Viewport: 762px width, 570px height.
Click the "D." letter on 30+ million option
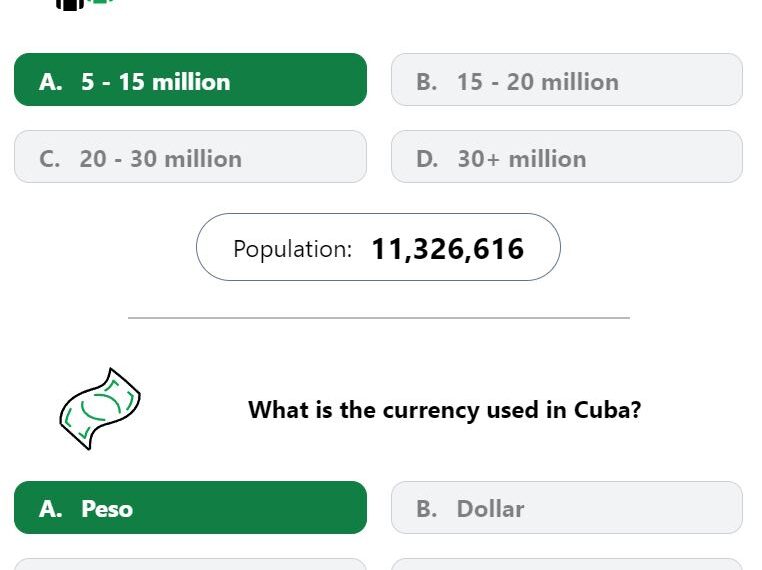point(427,159)
